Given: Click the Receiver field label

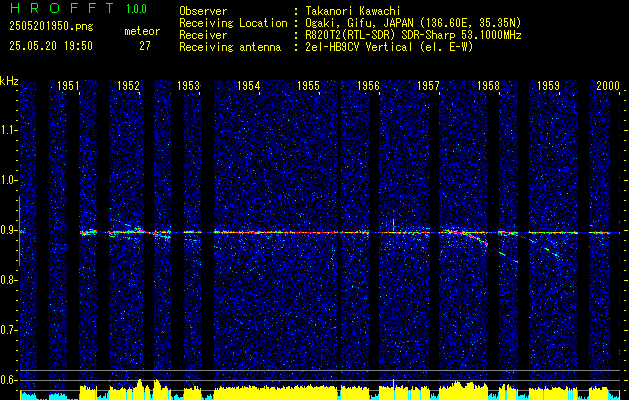Looking at the screenshot, I should click(x=203, y=35).
